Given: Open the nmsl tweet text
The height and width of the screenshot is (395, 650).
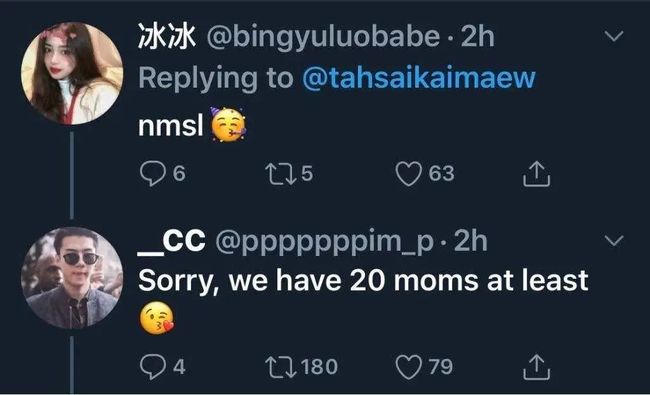Looking at the screenshot, I should coord(171,125).
